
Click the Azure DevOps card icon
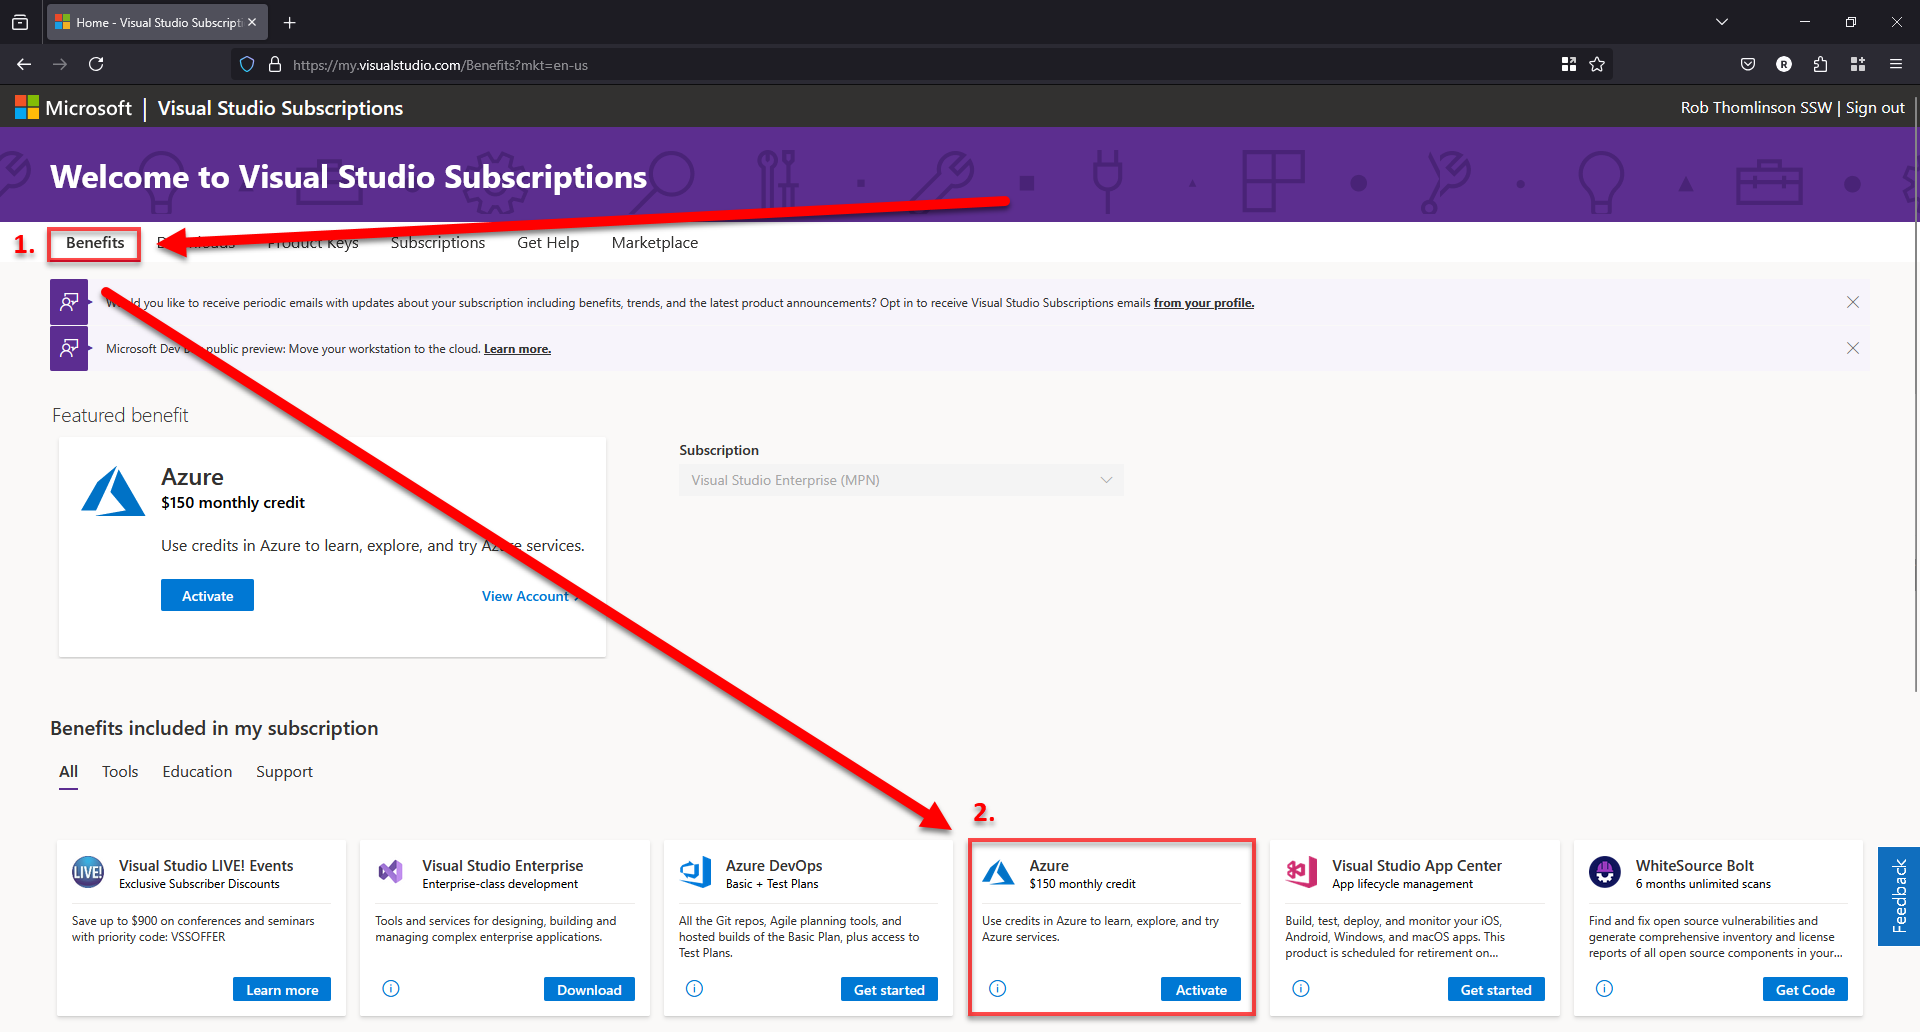point(695,872)
